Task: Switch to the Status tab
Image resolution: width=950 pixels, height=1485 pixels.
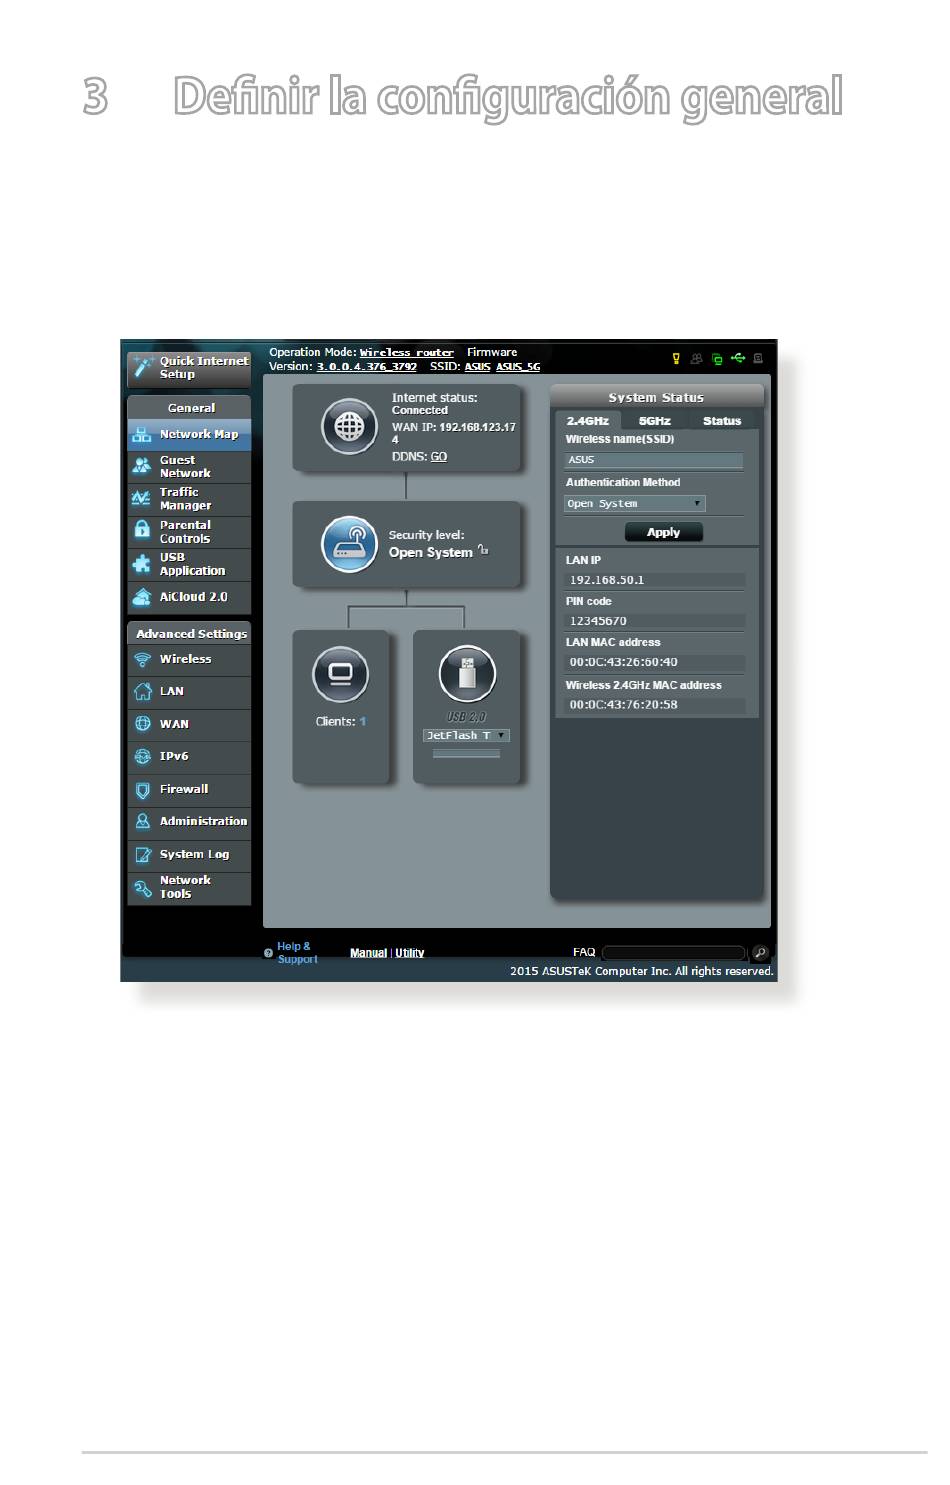Action: (722, 421)
